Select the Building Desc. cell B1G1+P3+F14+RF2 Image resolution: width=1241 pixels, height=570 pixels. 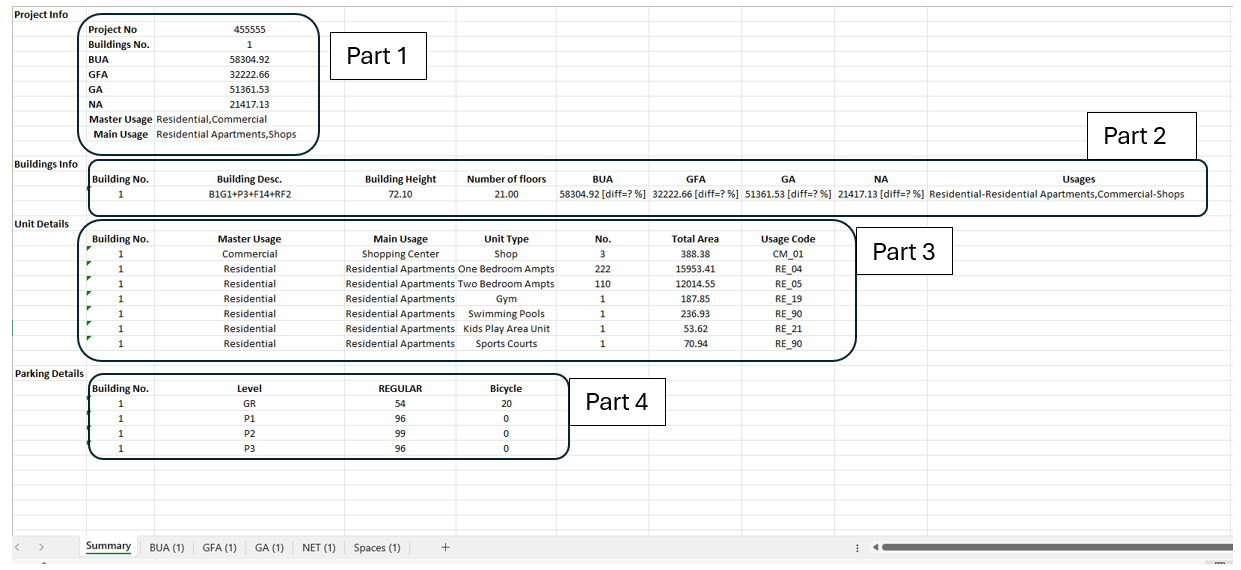249,194
